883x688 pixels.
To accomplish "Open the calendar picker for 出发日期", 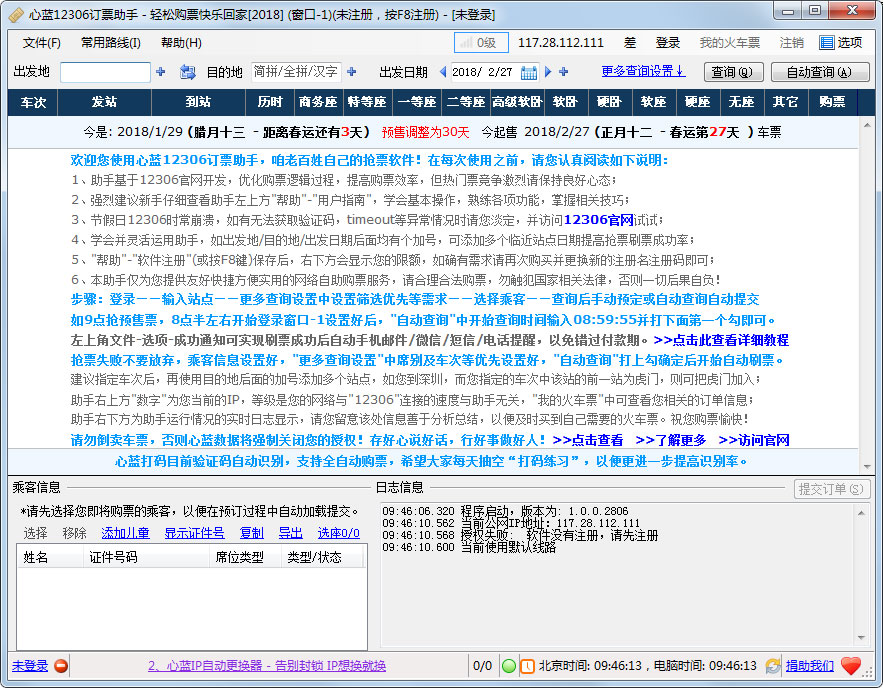I will [529, 72].
